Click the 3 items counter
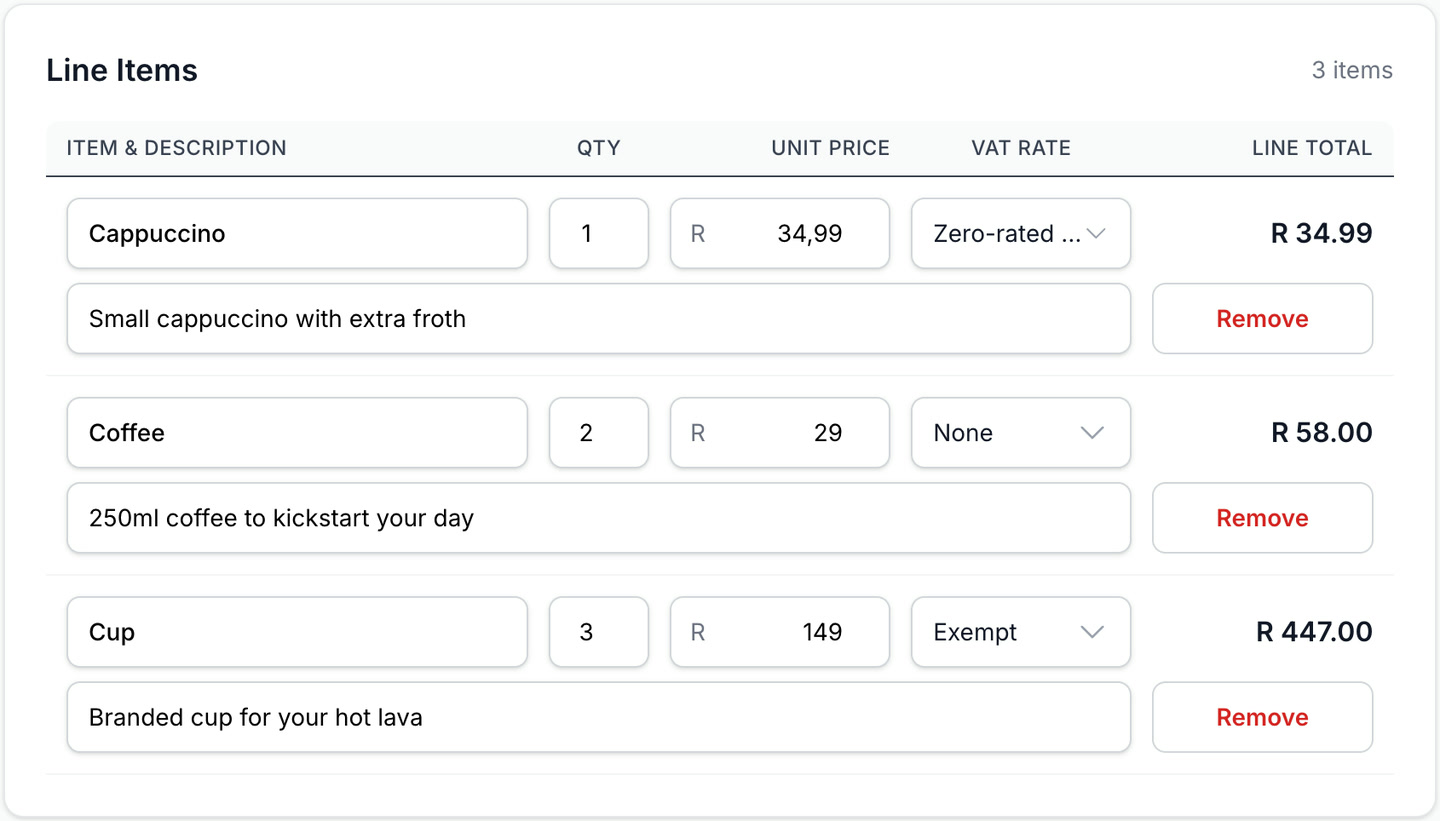Viewport: 1440px width, 821px height. [x=1352, y=70]
